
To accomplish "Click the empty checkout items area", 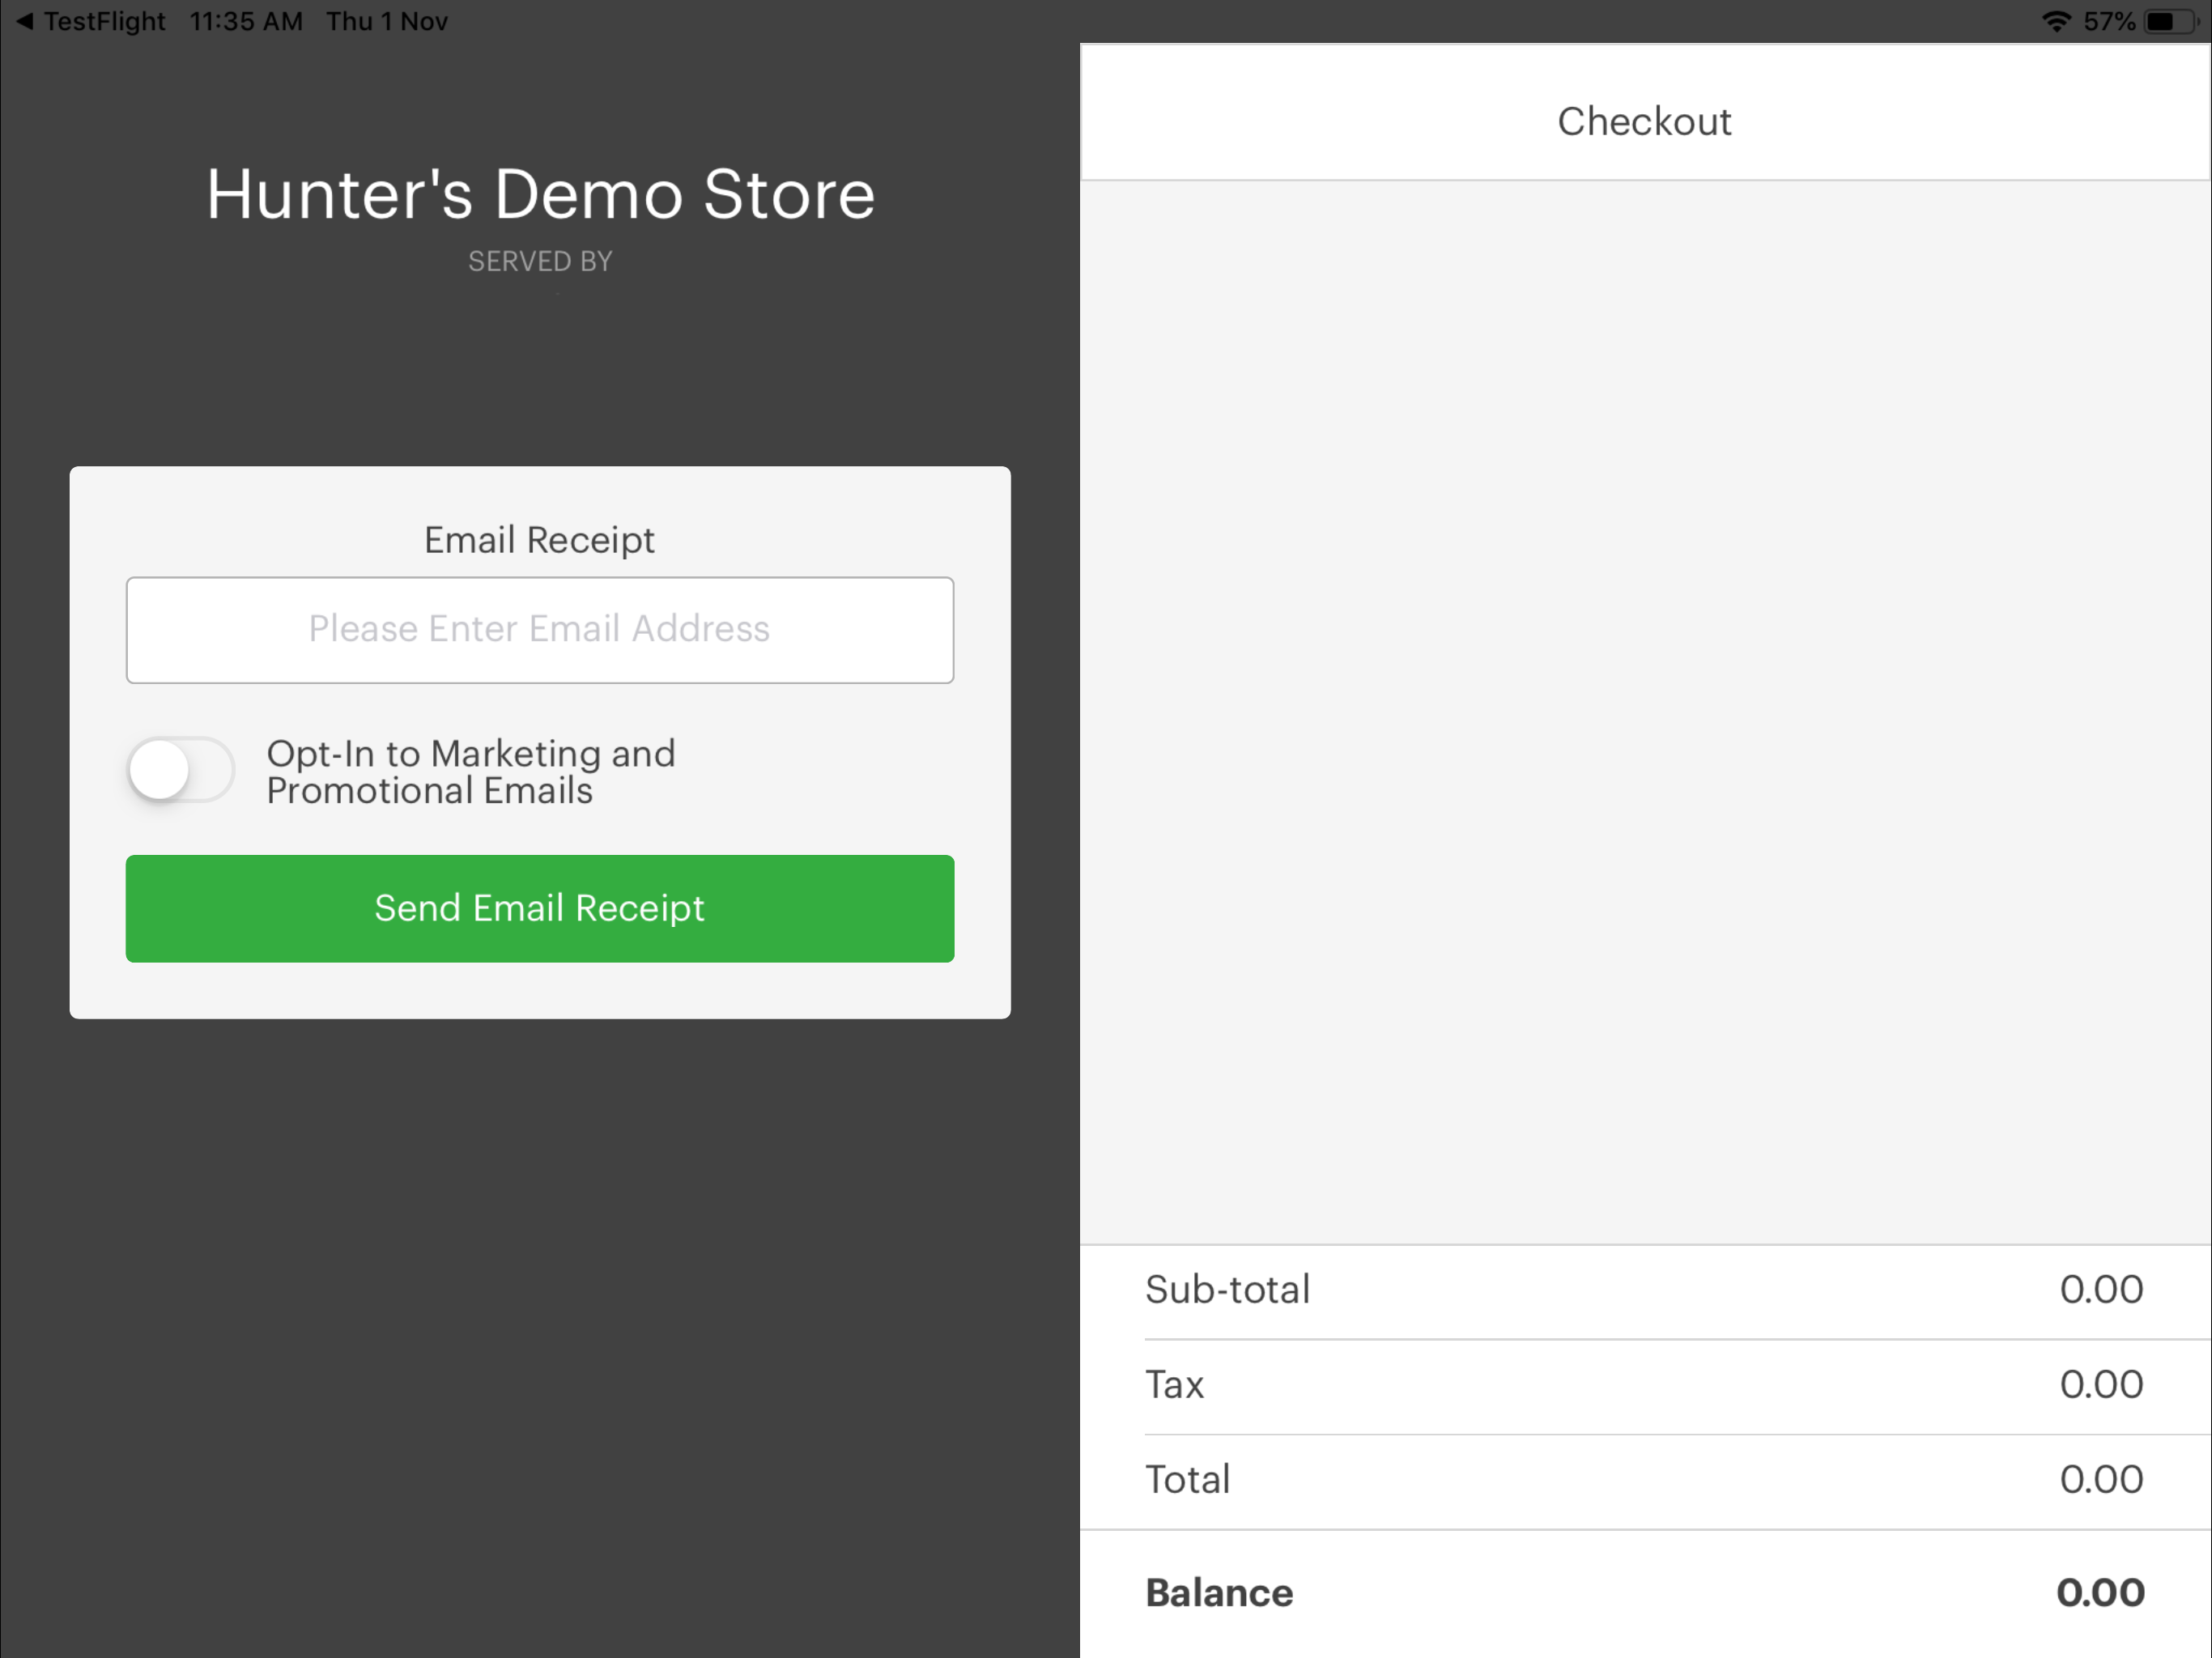I will (x=1644, y=712).
